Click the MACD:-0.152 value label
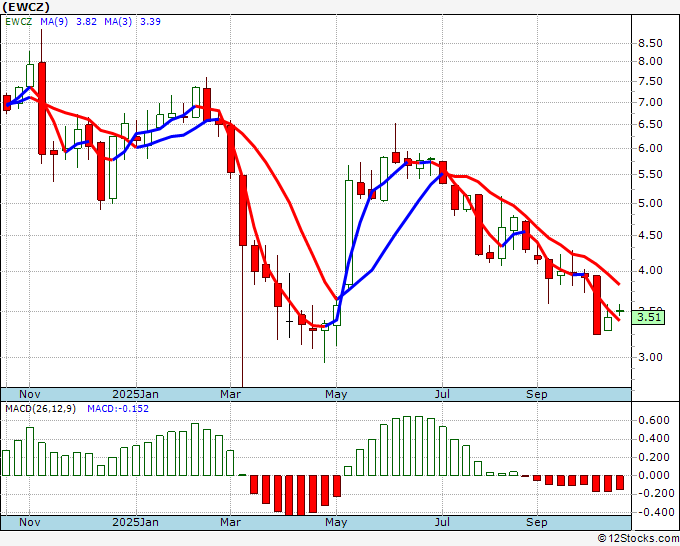680x546 pixels. click(118, 408)
